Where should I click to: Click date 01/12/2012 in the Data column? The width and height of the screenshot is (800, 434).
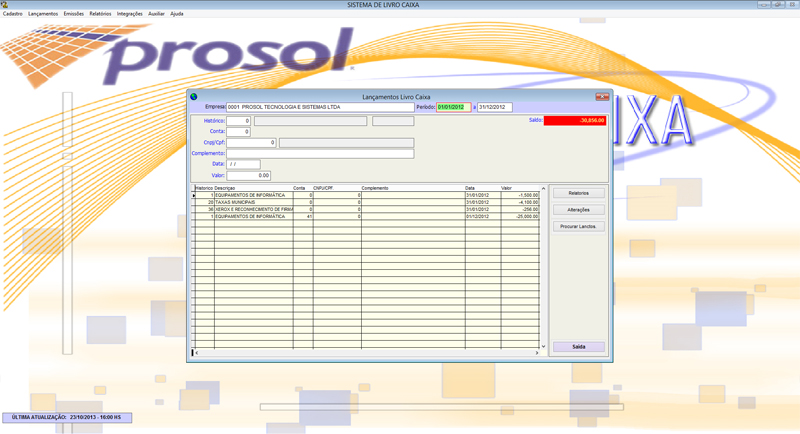pyautogui.click(x=478, y=217)
